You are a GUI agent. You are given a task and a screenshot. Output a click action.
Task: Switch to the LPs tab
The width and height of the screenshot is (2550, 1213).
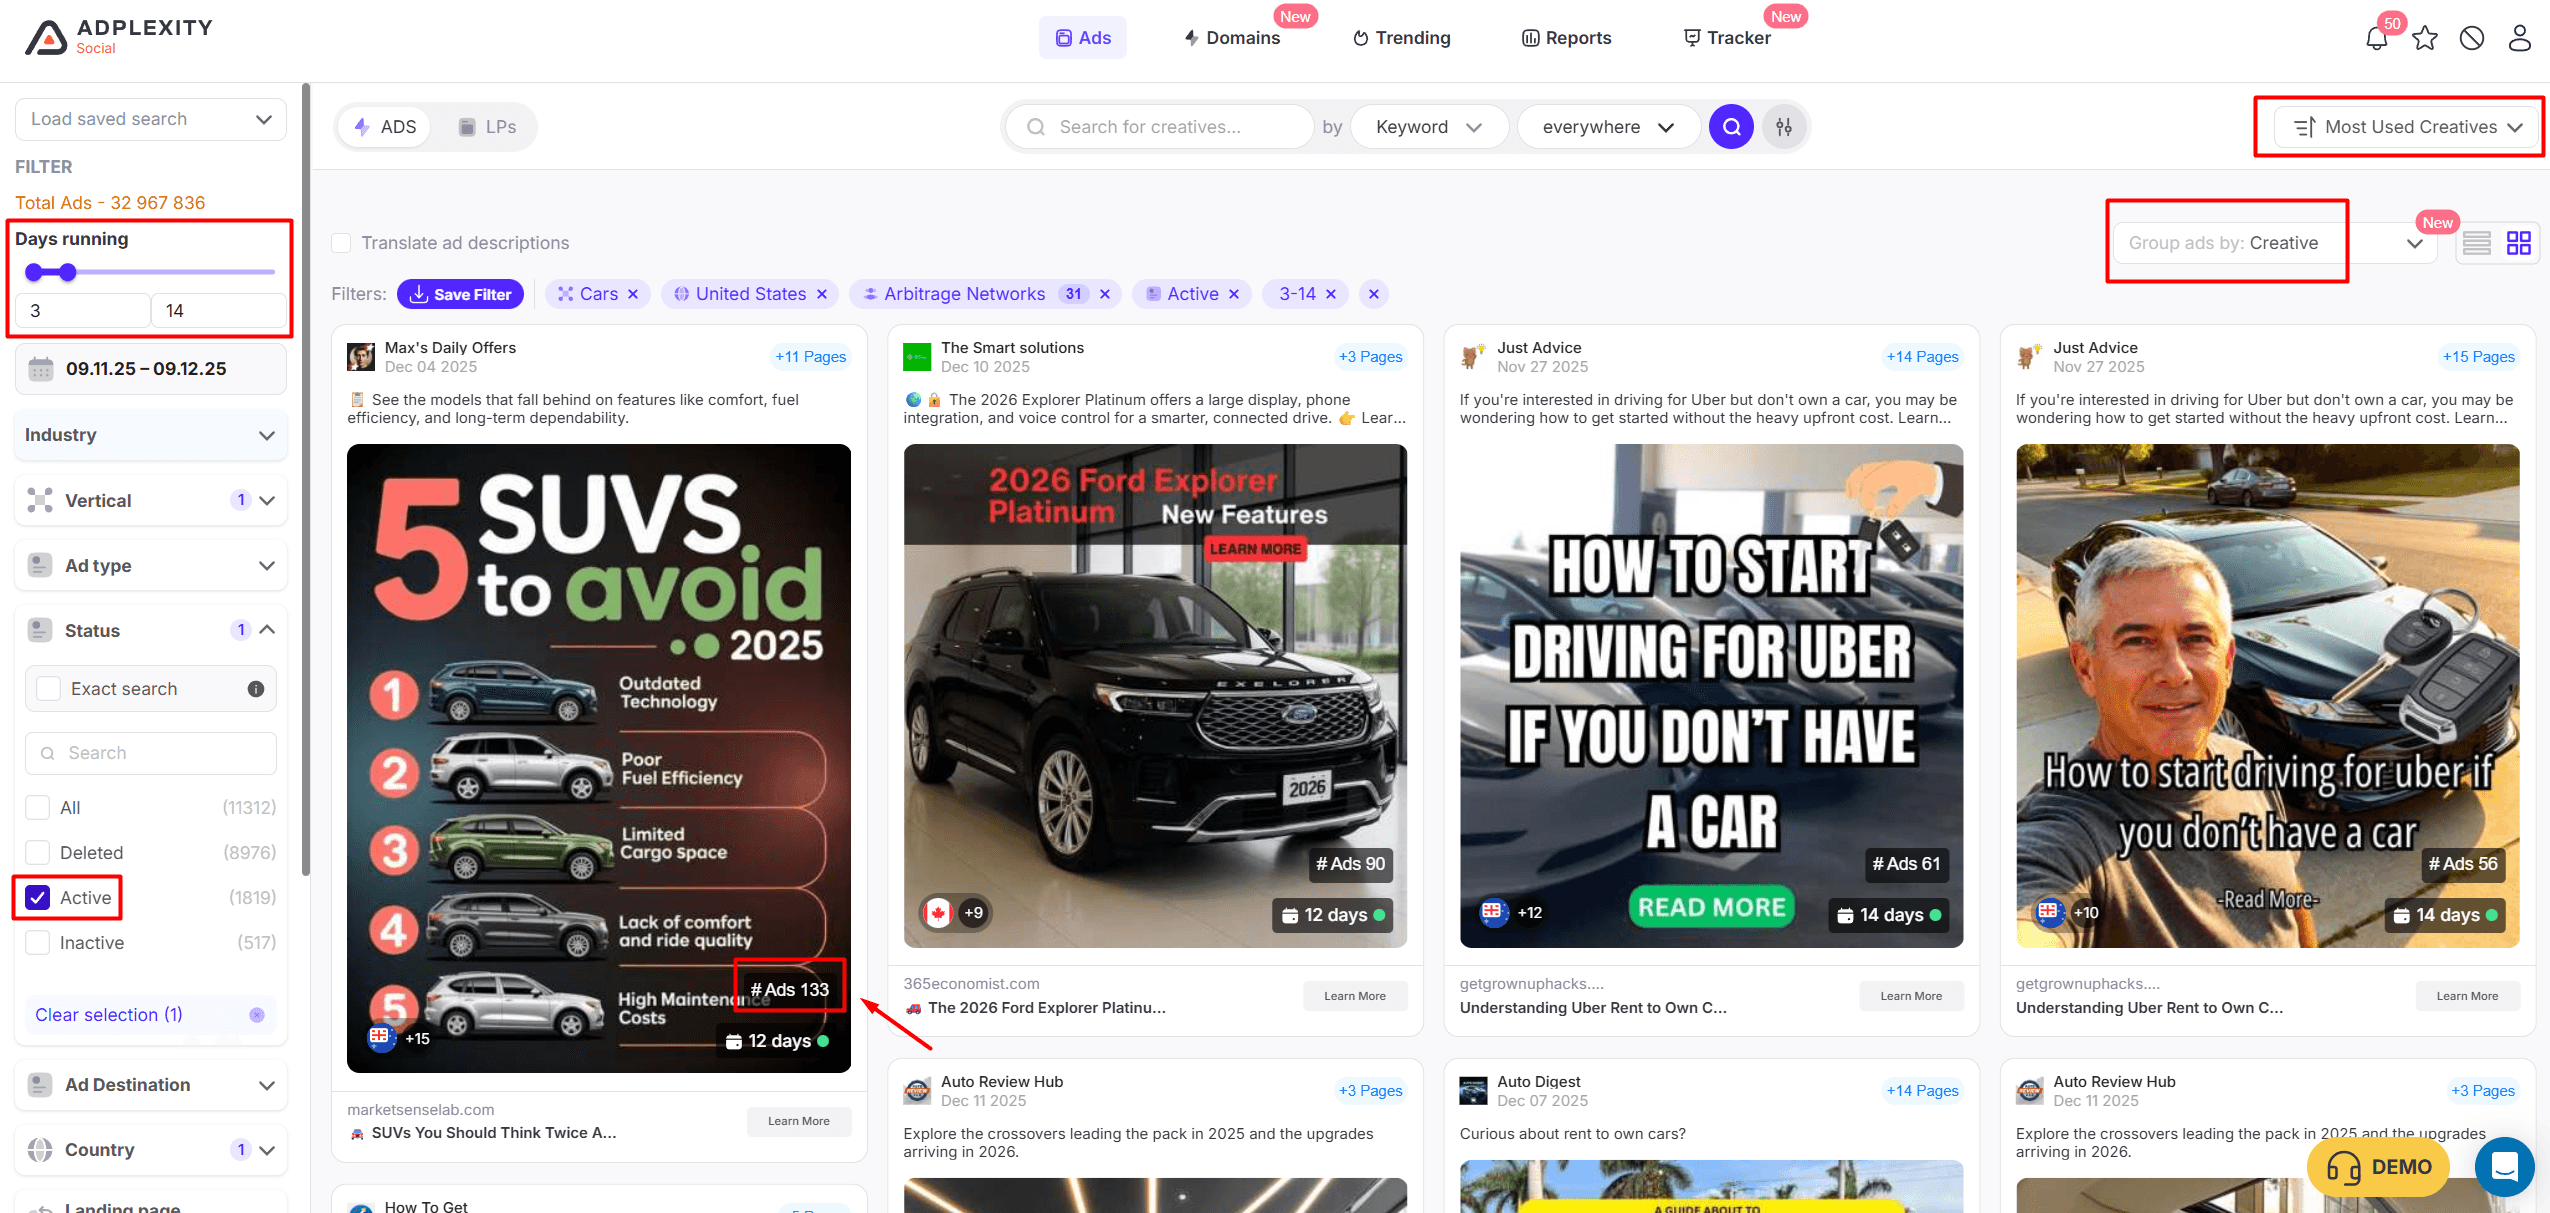coord(487,127)
